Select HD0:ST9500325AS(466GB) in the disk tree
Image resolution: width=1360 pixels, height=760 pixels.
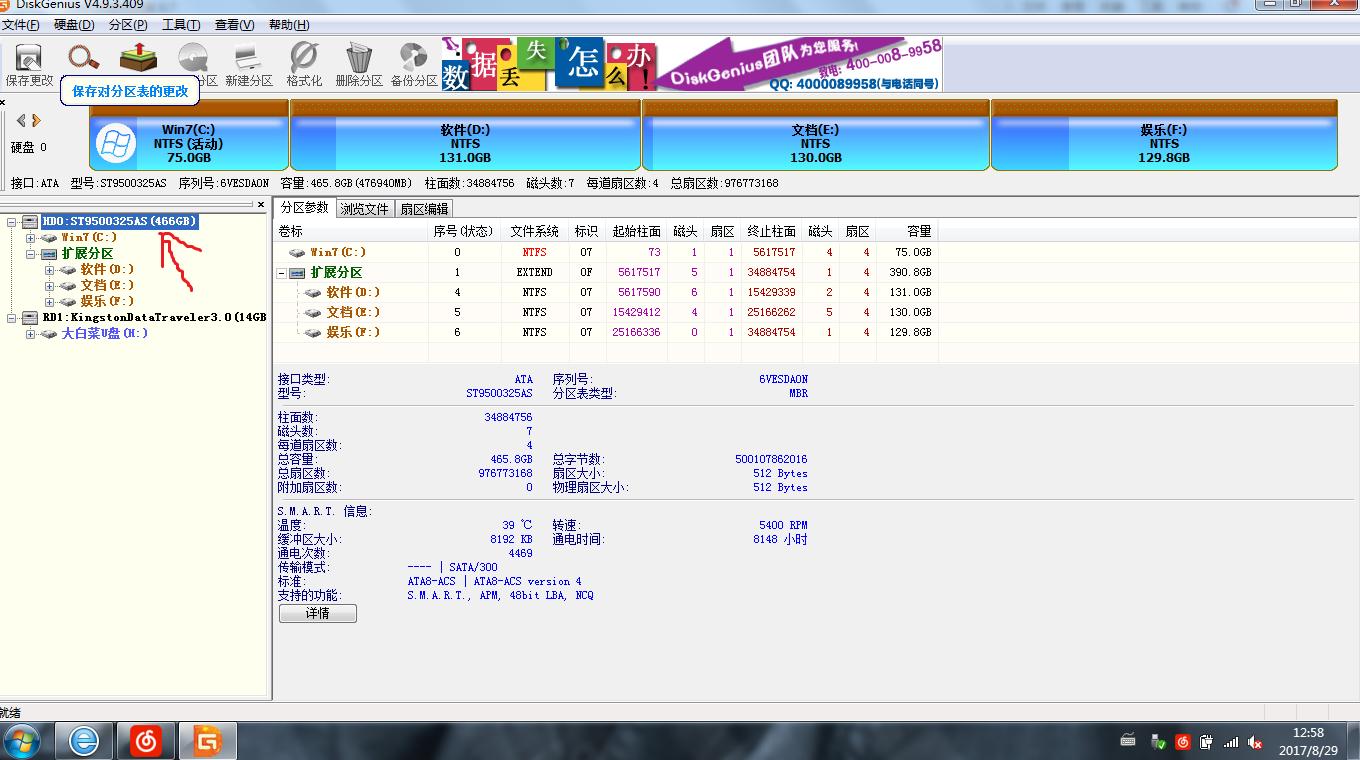(x=120, y=221)
